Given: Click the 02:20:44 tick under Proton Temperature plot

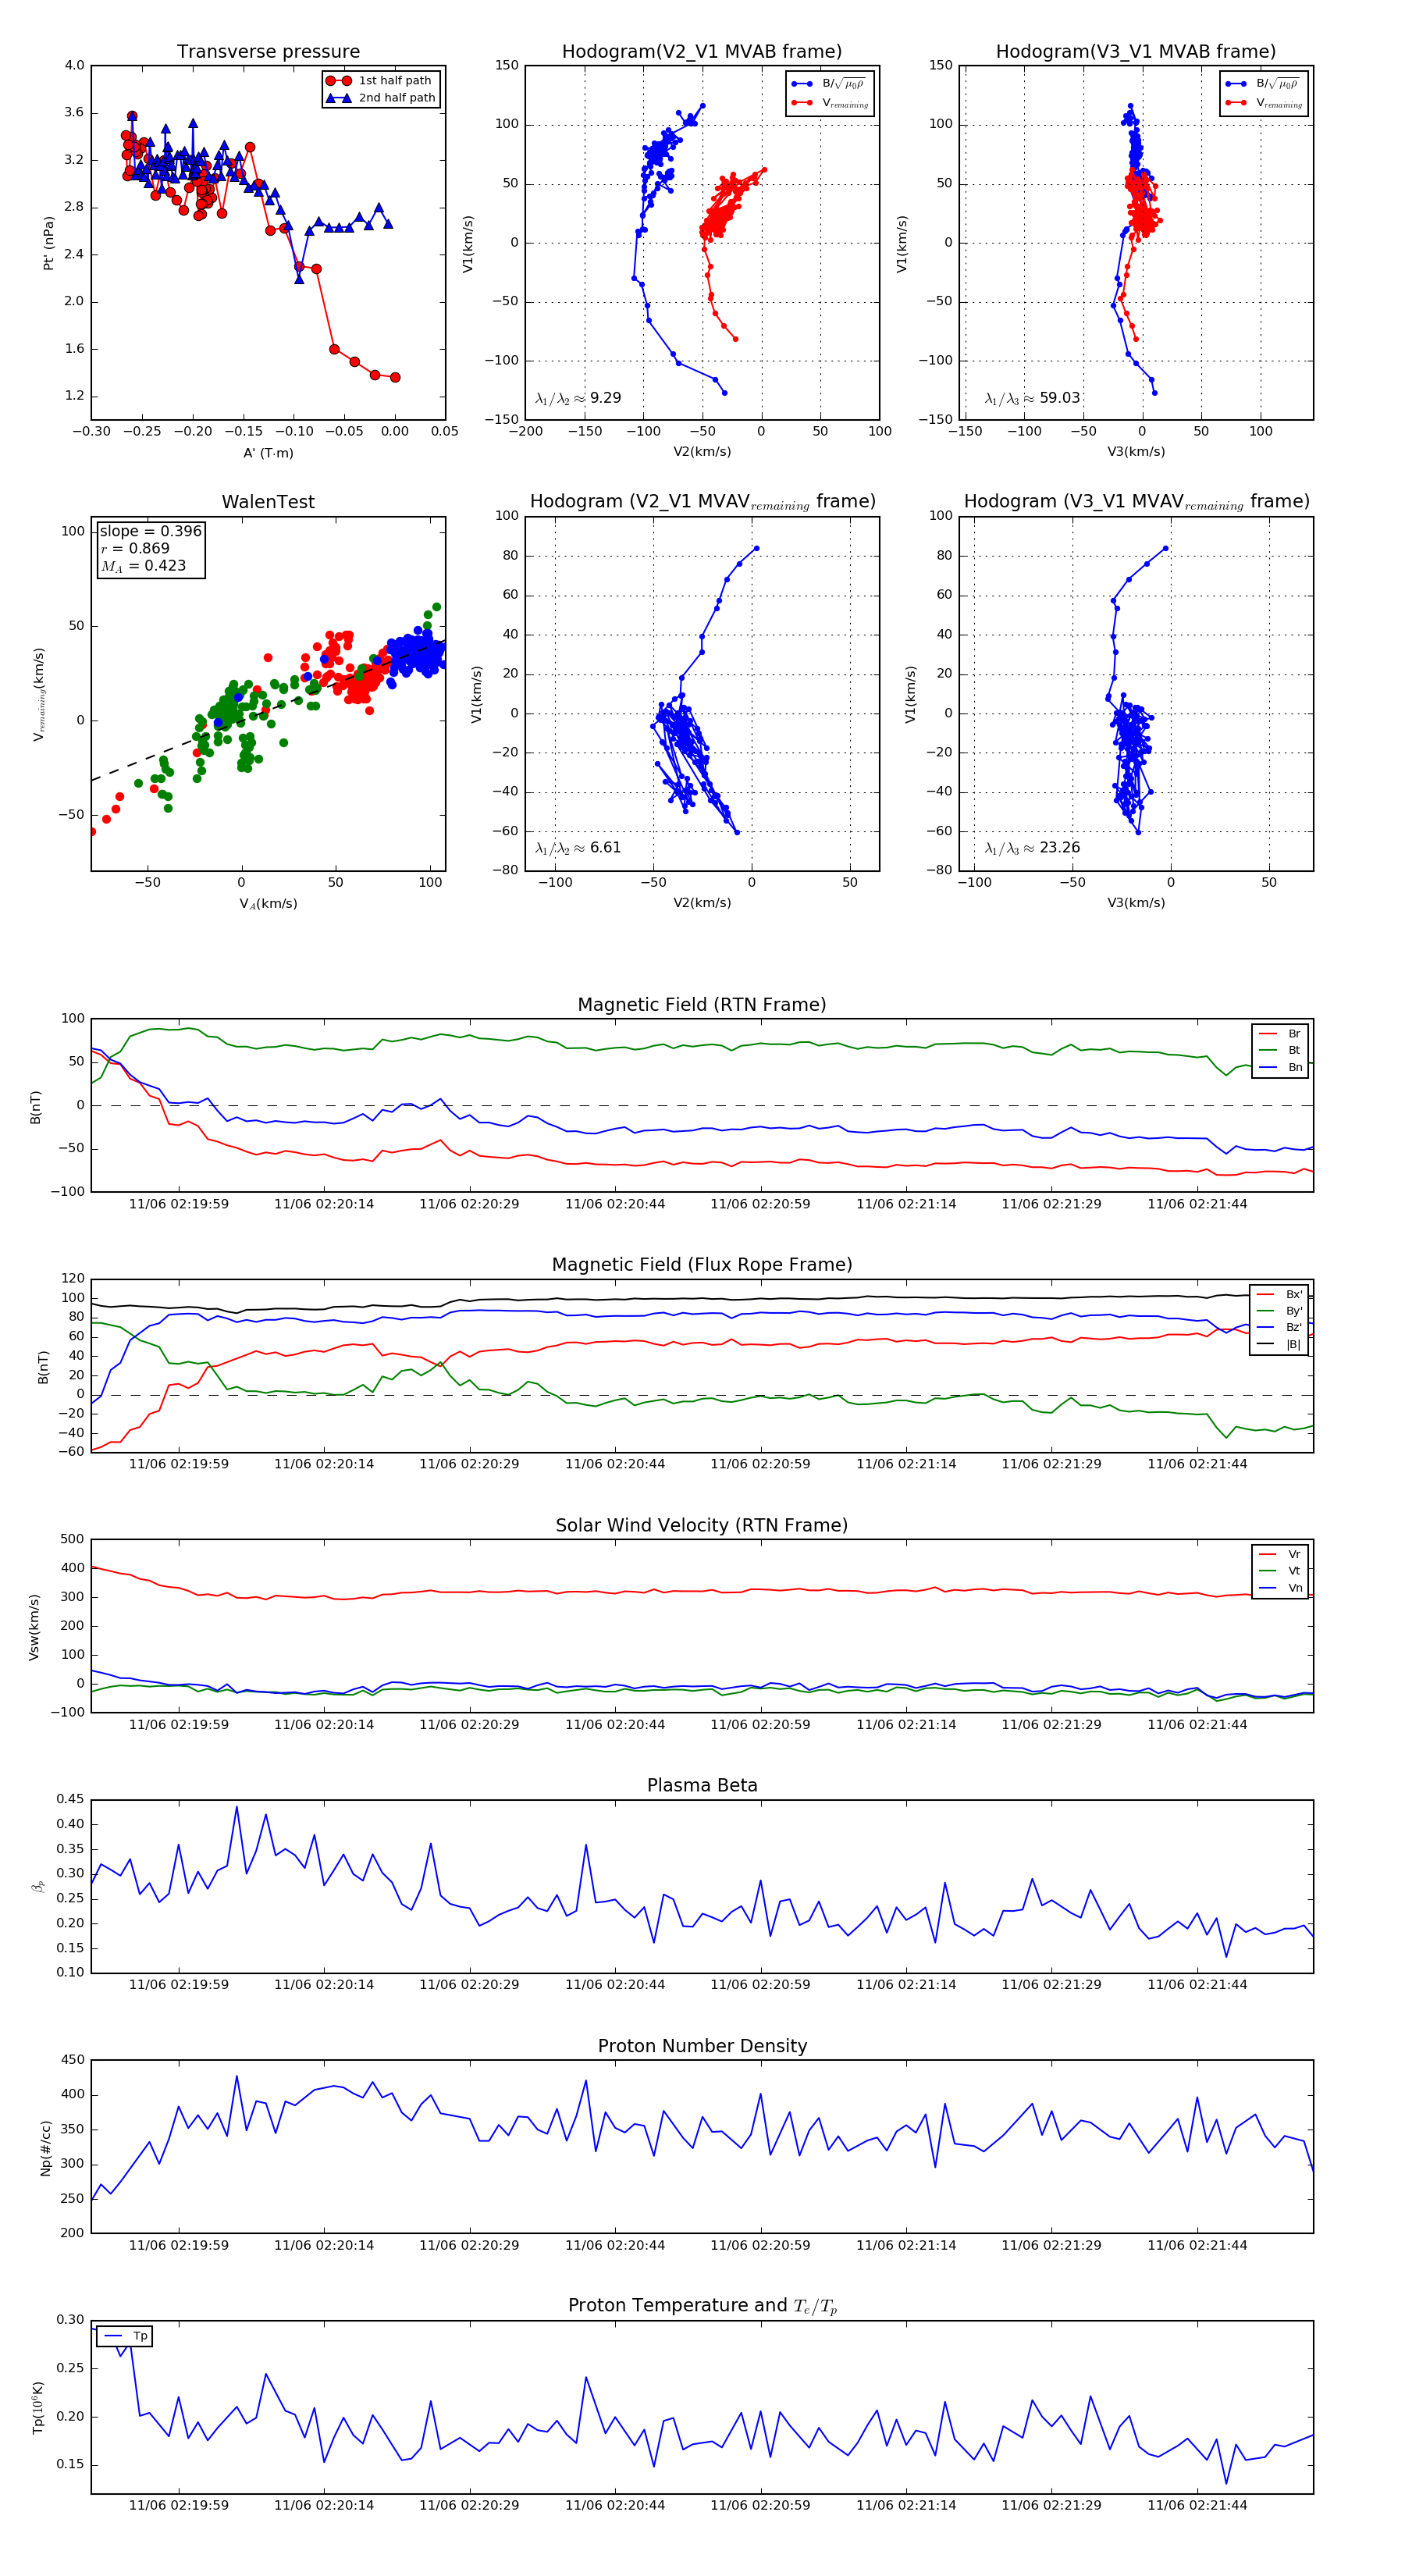Looking at the screenshot, I should (x=615, y=2505).
